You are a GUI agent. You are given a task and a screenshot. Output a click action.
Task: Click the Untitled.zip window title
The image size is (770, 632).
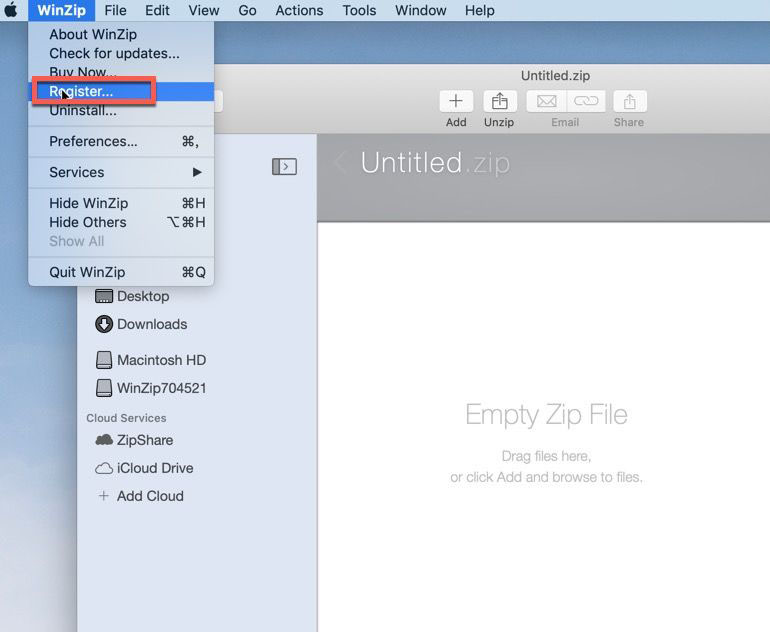coord(555,76)
